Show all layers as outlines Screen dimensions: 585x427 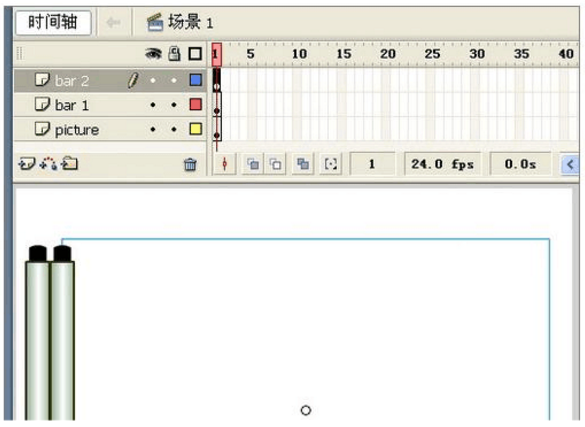[x=195, y=54]
